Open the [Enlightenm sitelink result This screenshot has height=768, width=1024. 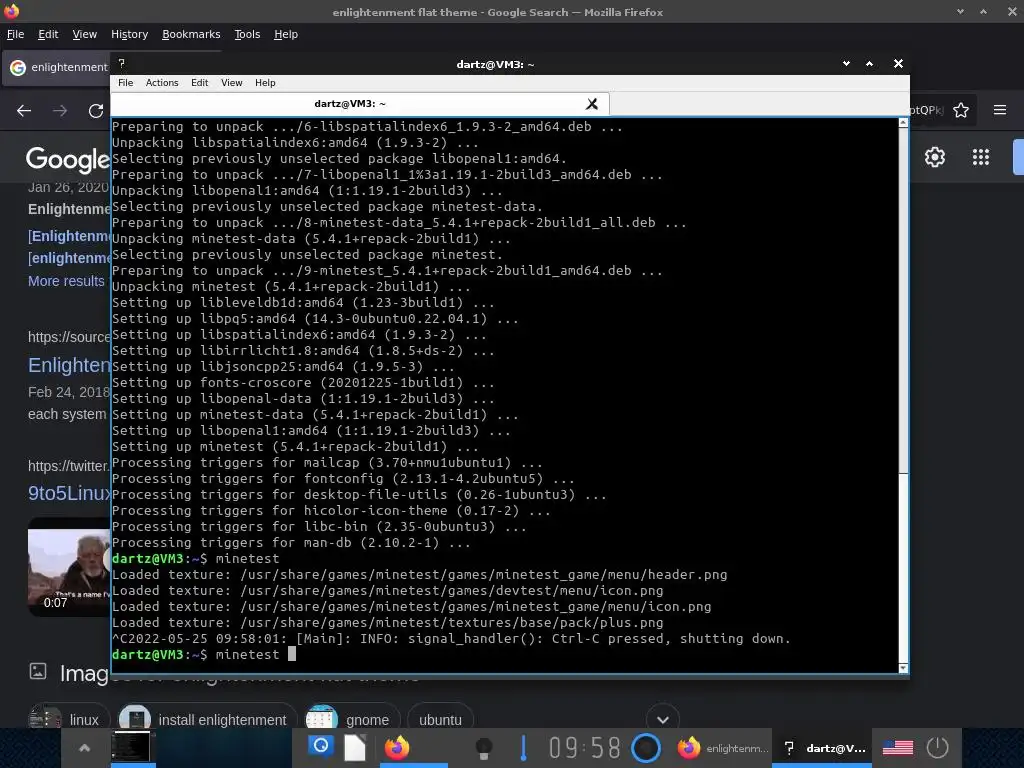pyautogui.click(x=69, y=236)
